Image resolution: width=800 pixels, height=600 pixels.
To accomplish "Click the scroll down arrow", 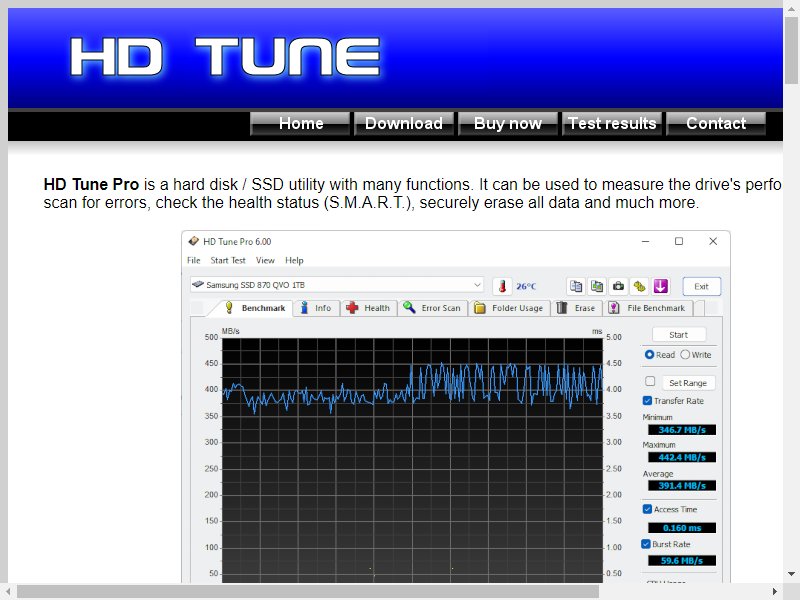I will 792,574.
